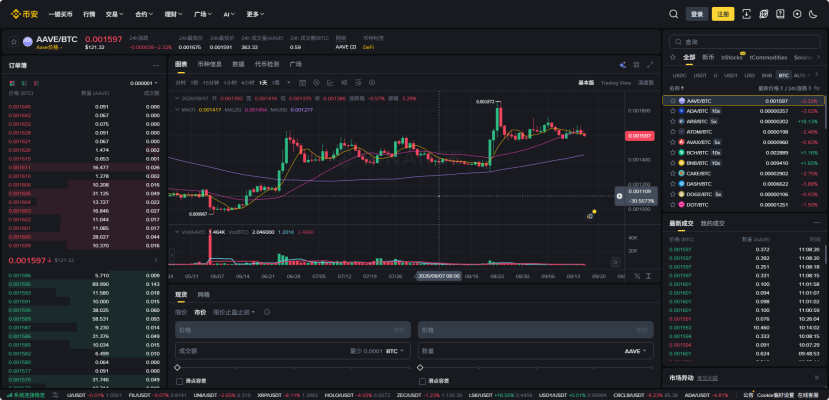
Task: Open the order book precision 0.000001 dropdown
Action: tap(144, 83)
